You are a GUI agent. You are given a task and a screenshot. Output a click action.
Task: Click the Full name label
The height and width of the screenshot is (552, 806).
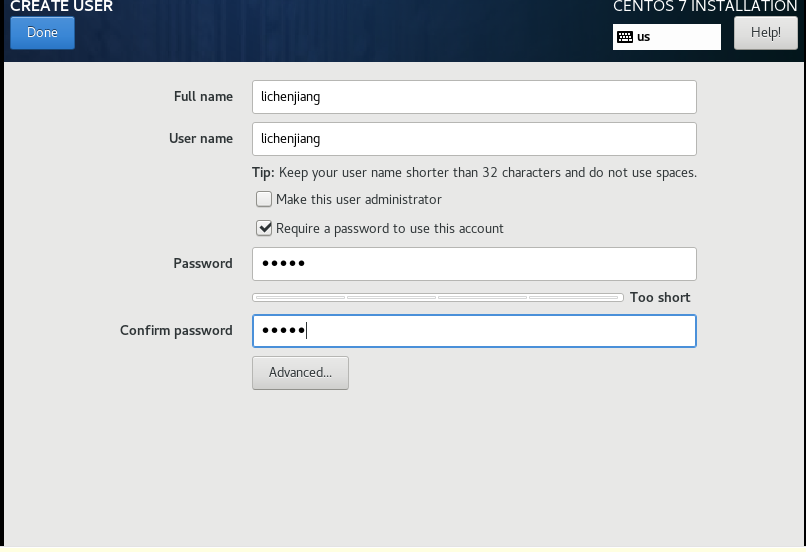[203, 97]
